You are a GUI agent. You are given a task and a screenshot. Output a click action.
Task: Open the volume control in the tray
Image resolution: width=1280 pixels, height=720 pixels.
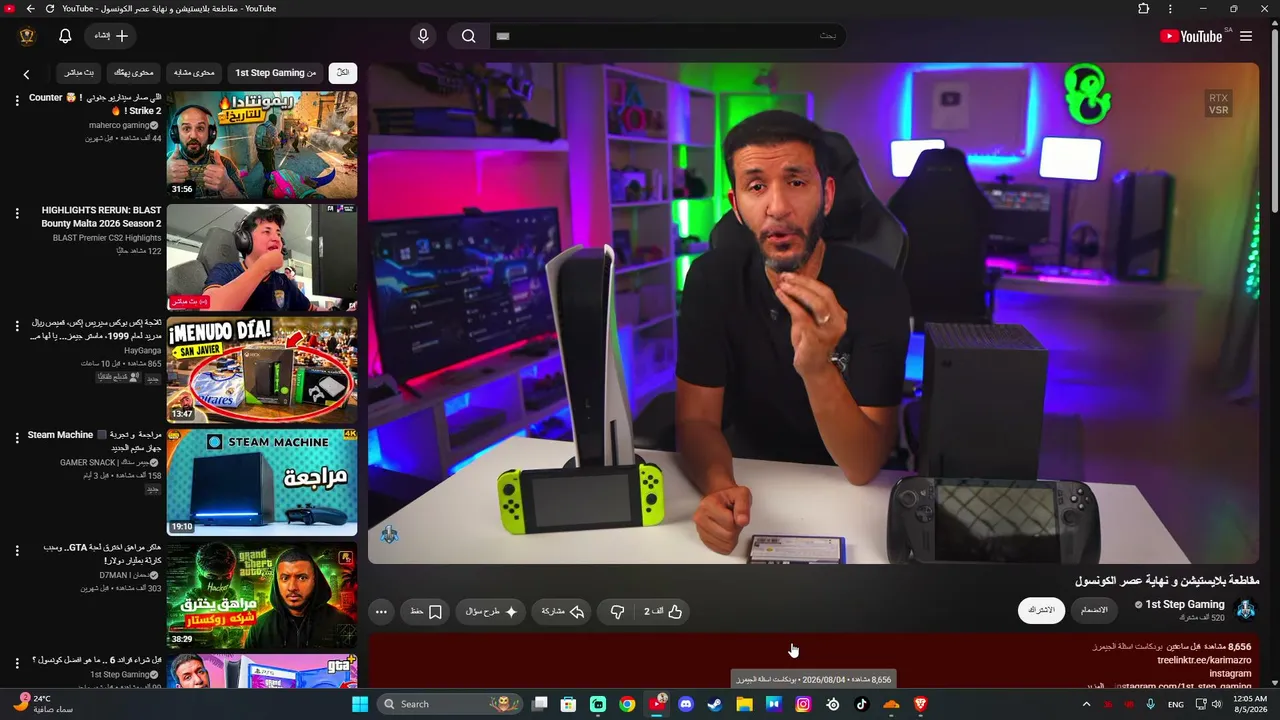1217,704
